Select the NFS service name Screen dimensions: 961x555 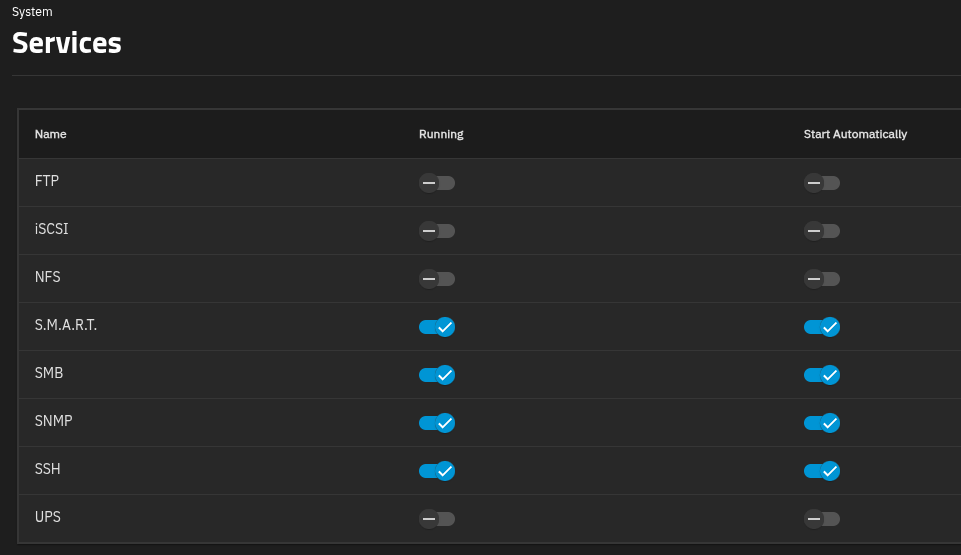(47, 277)
